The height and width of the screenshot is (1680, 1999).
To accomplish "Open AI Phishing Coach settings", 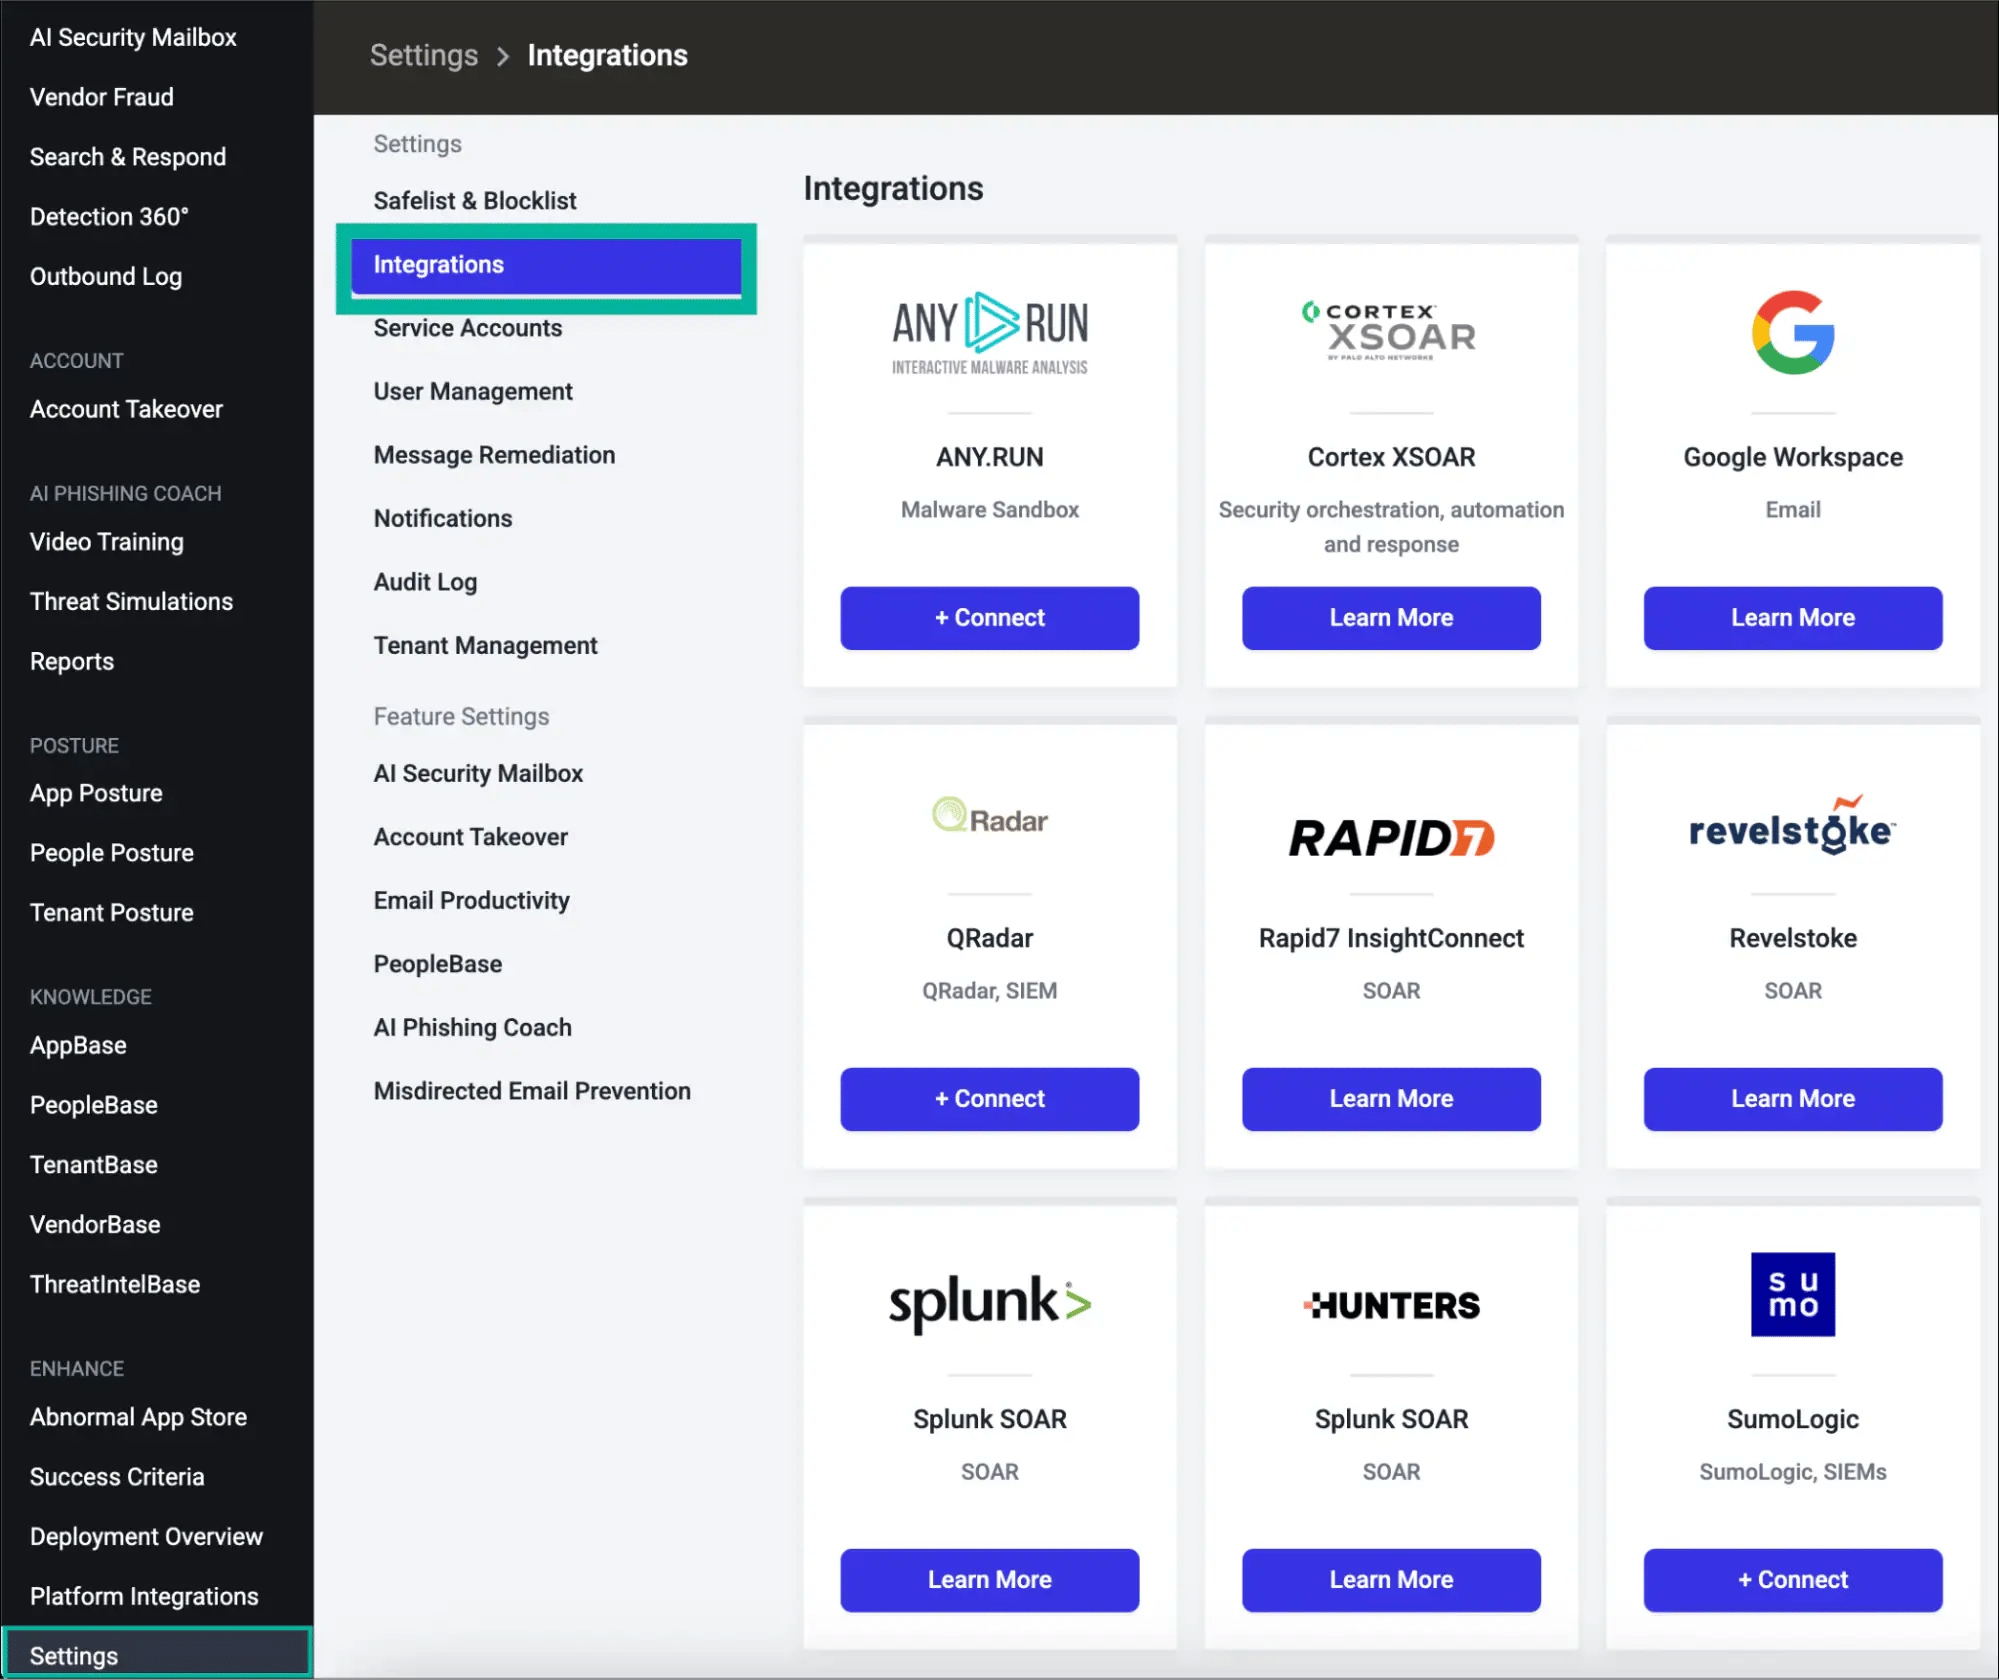I will [x=472, y=1028].
